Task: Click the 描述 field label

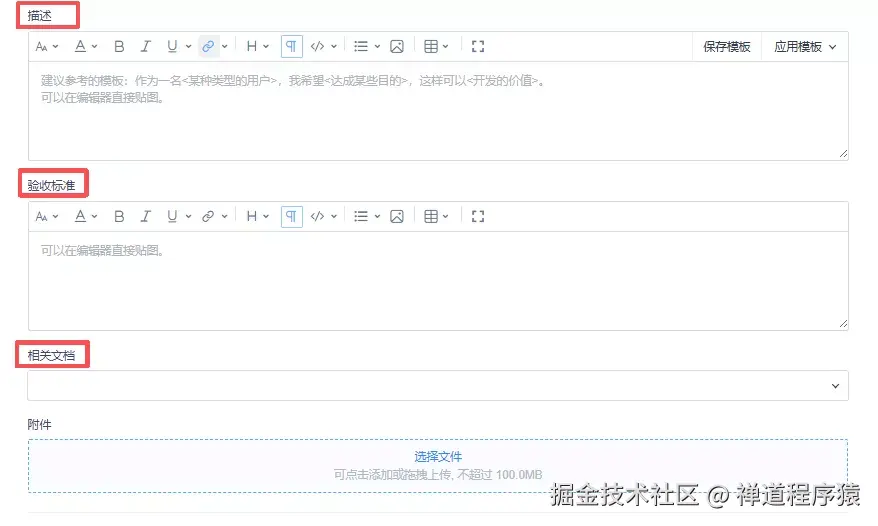Action: tap(39, 16)
